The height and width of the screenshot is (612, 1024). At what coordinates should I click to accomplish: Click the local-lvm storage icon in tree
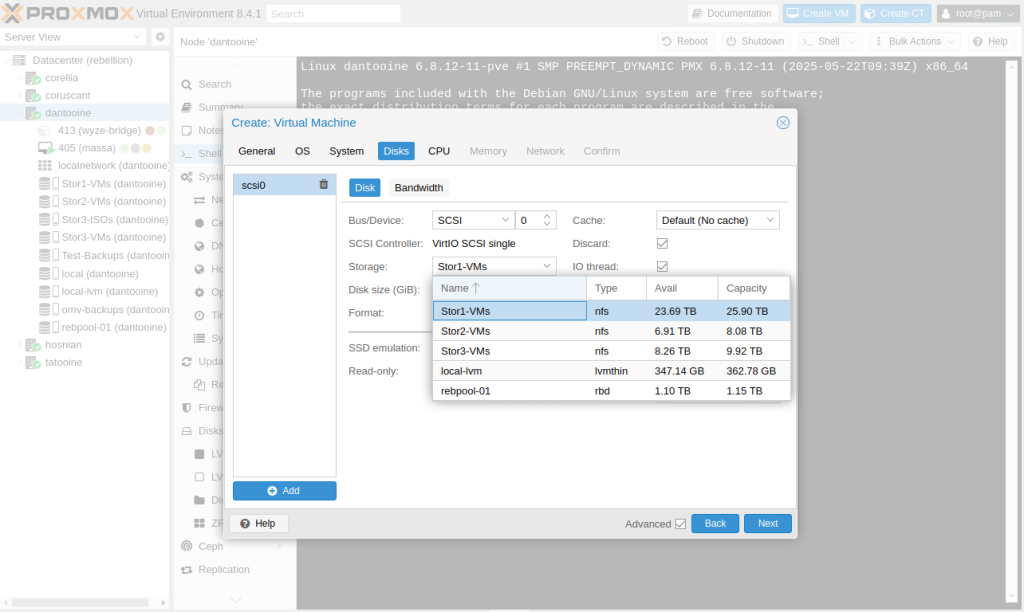click(x=49, y=291)
